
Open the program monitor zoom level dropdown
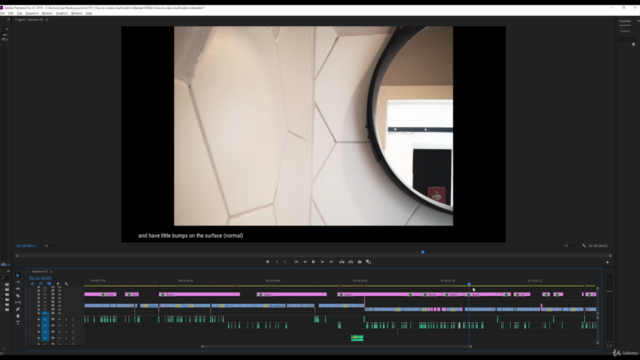[x=51, y=246]
